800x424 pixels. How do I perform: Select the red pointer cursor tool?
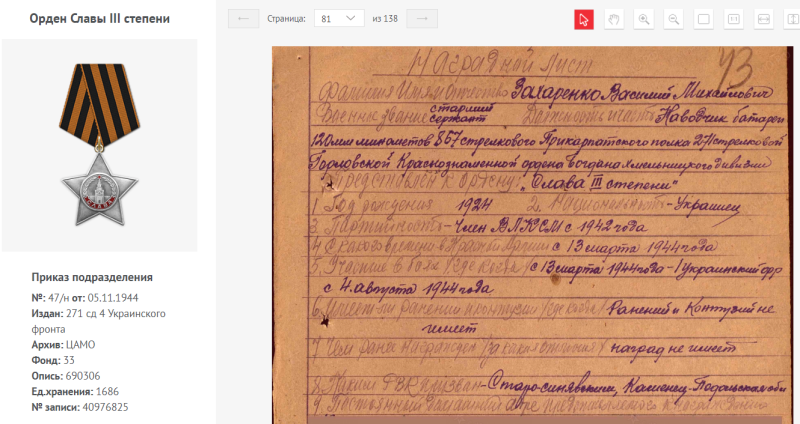pos(584,19)
